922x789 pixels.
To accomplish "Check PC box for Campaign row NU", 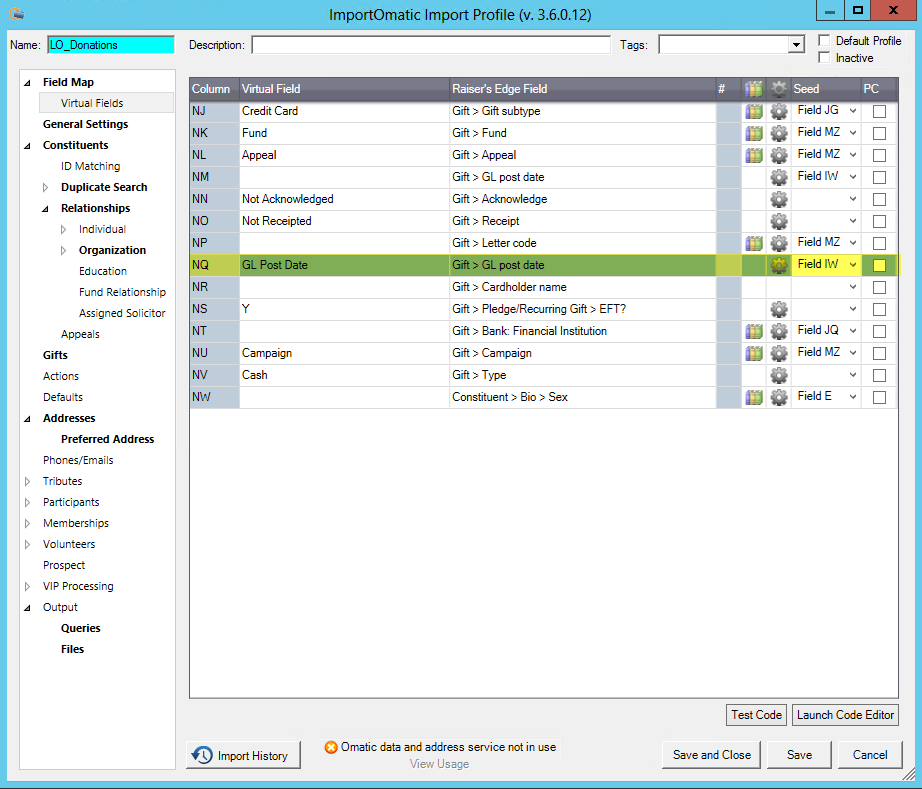I will coord(879,353).
